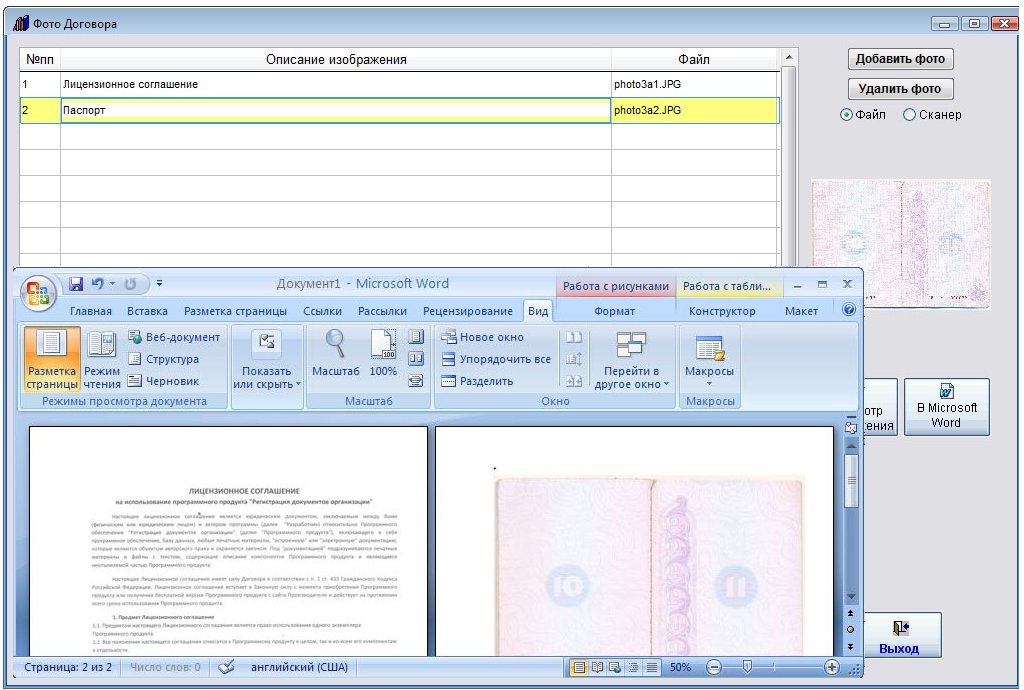Zoom in with the plus button
Screen dimensions: 1024x690
[x=832, y=667]
